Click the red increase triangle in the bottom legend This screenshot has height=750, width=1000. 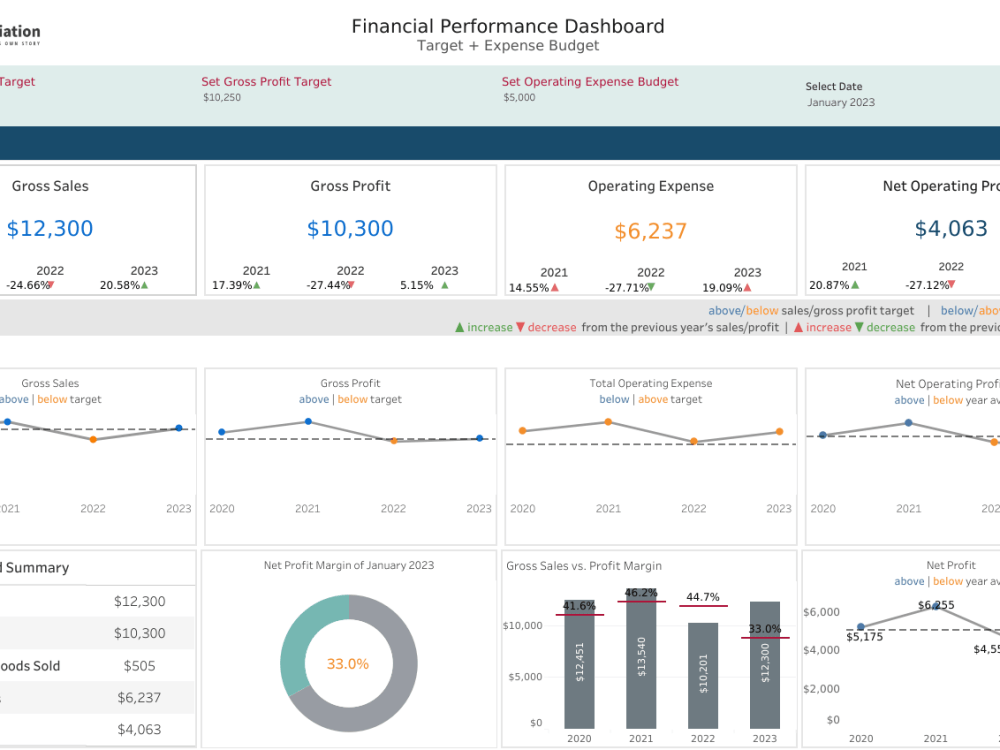[800, 327]
